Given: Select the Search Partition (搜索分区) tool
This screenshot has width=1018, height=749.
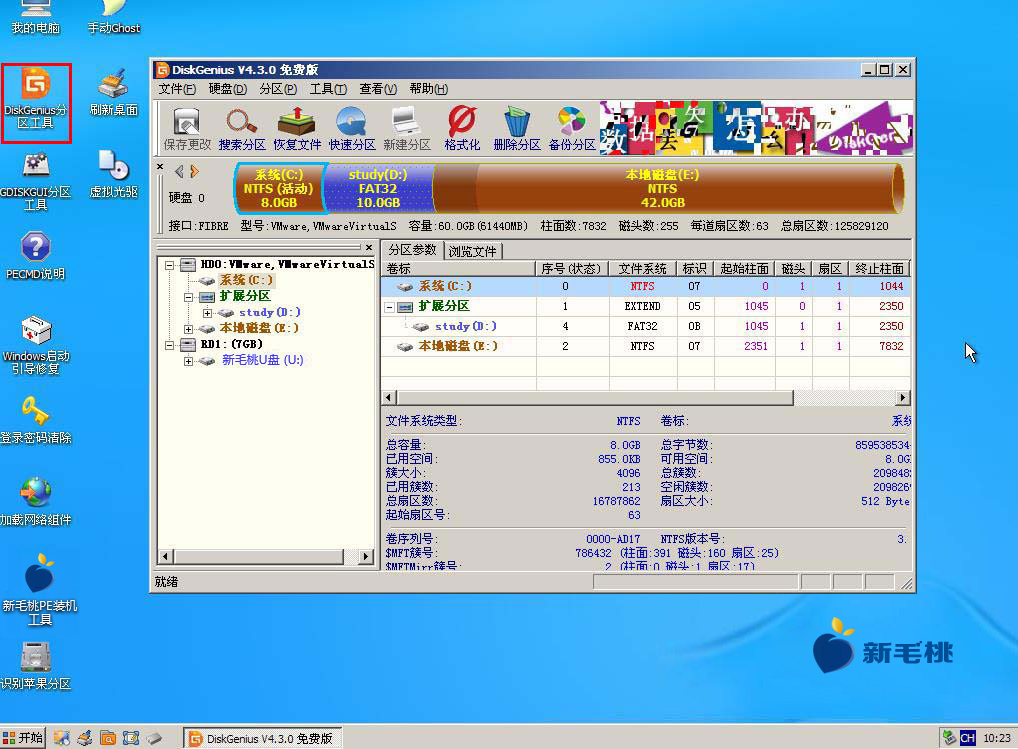Looking at the screenshot, I should [242, 129].
